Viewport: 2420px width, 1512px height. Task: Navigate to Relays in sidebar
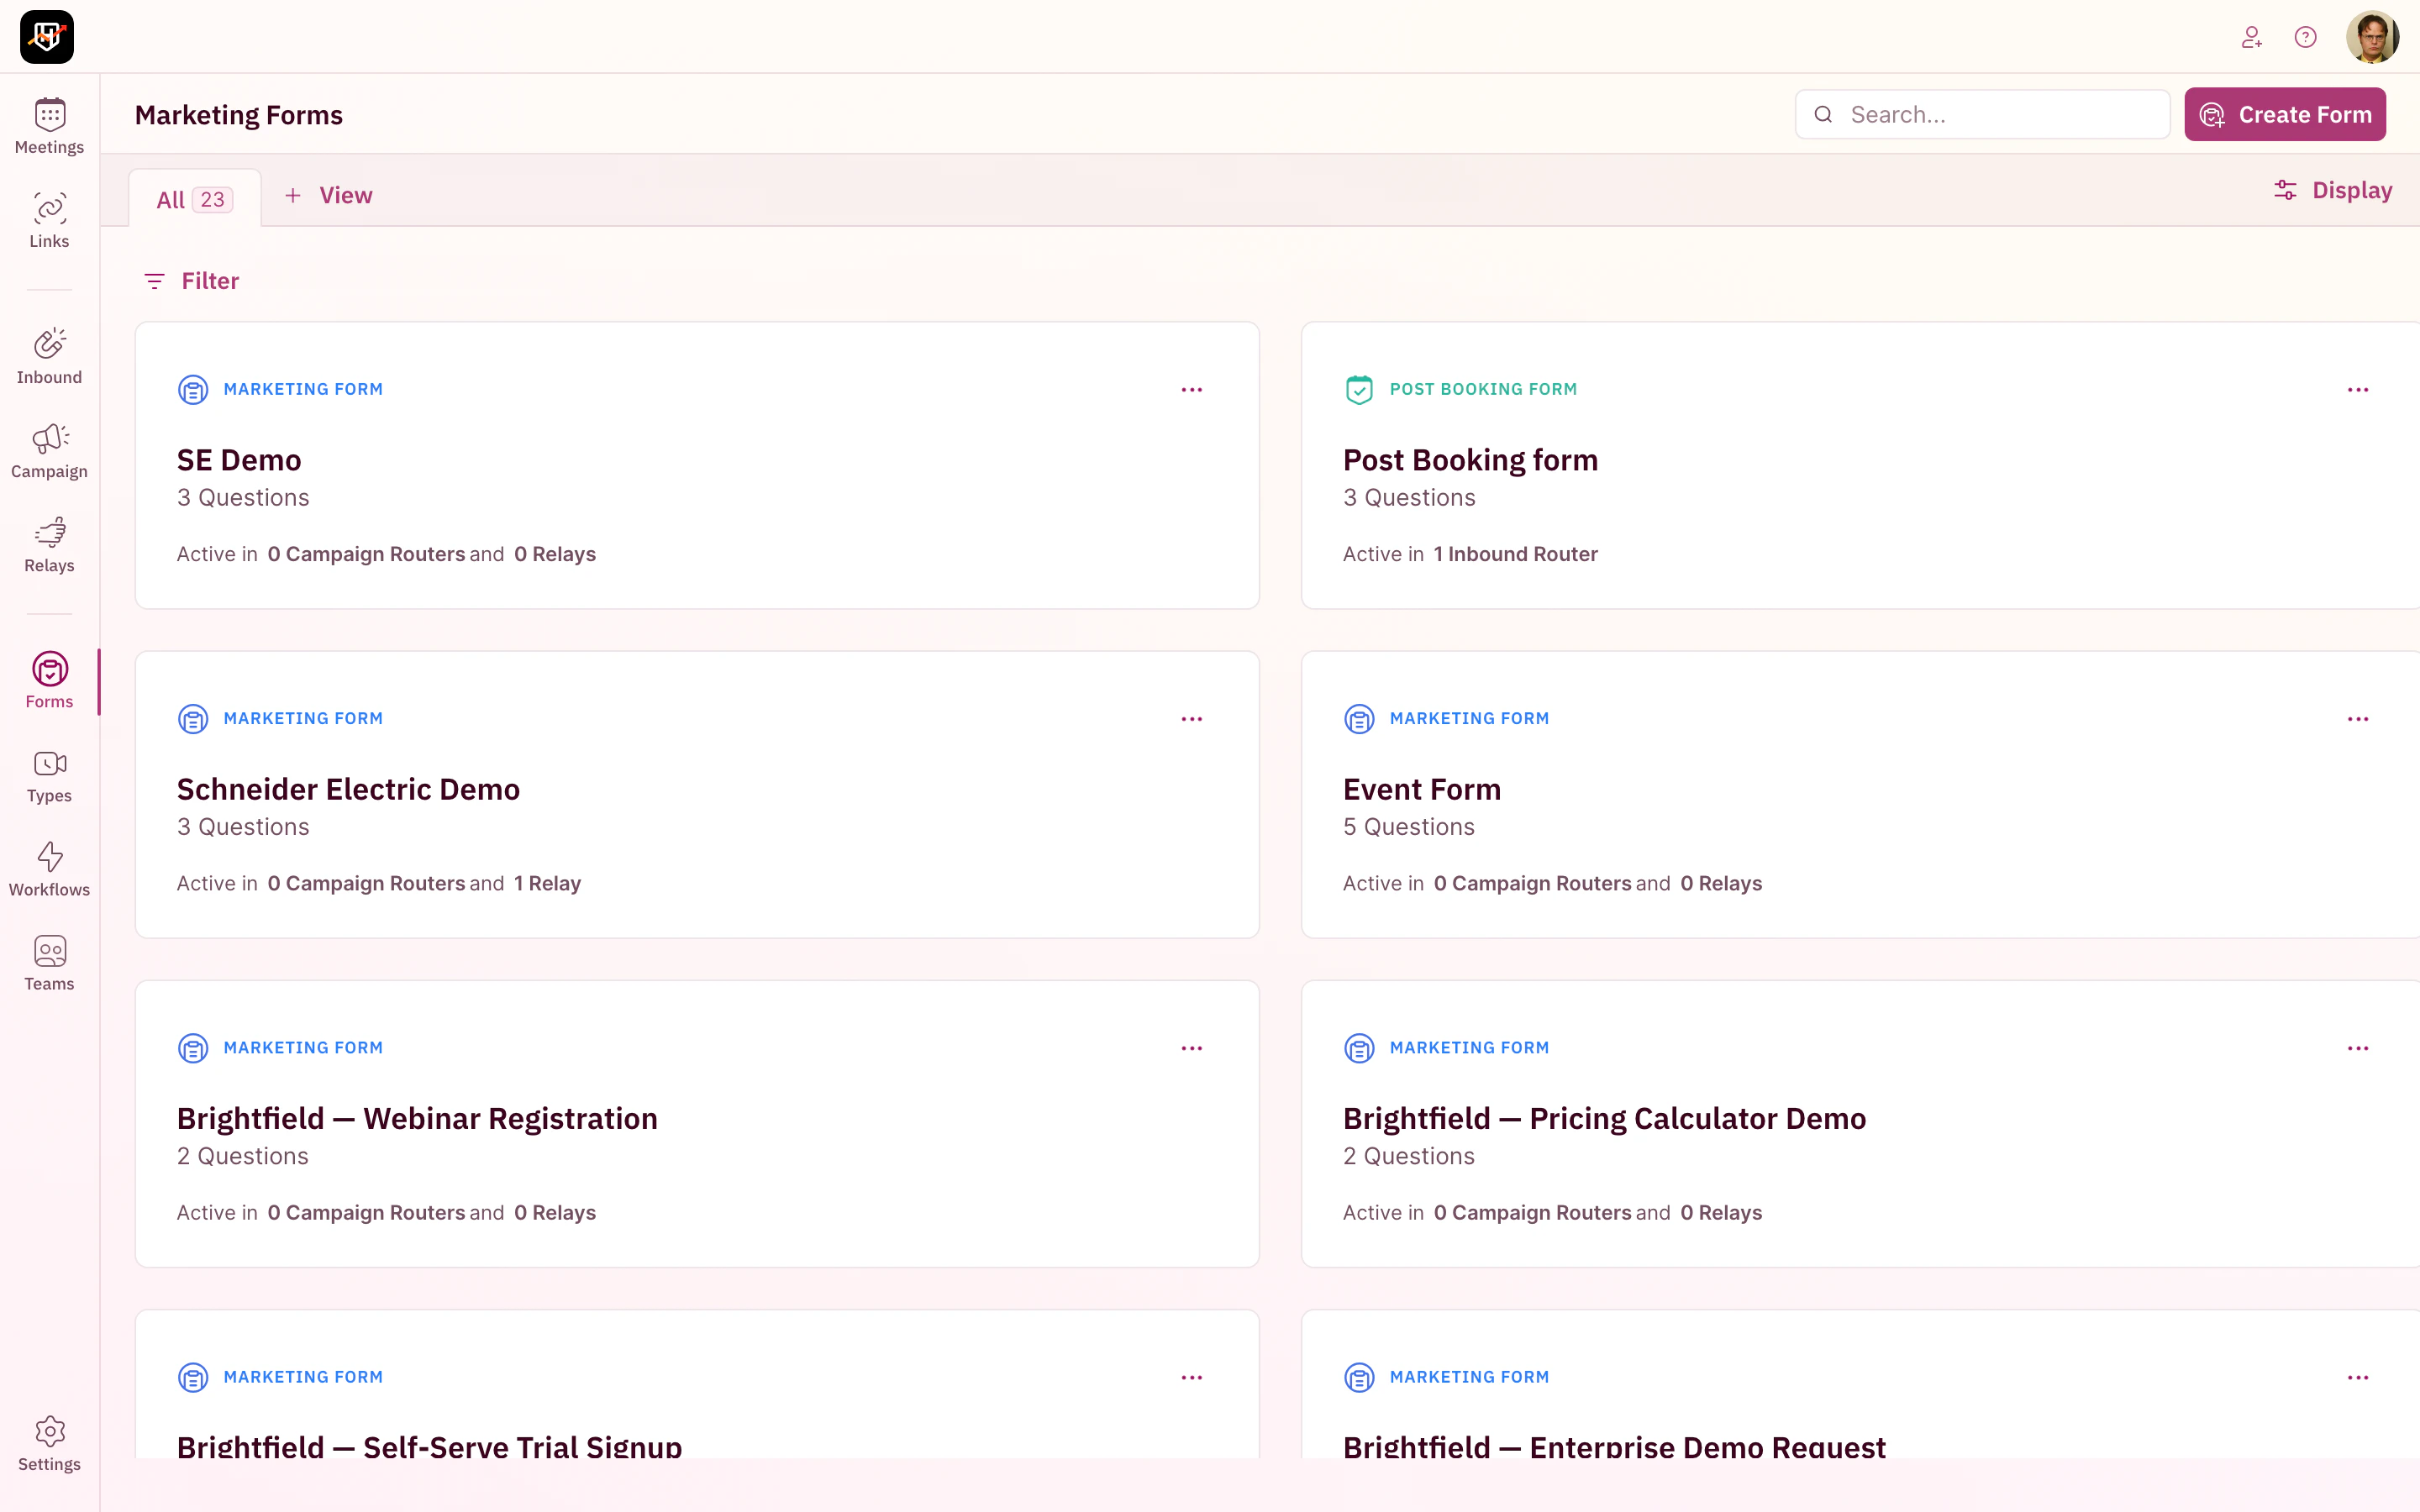click(49, 545)
